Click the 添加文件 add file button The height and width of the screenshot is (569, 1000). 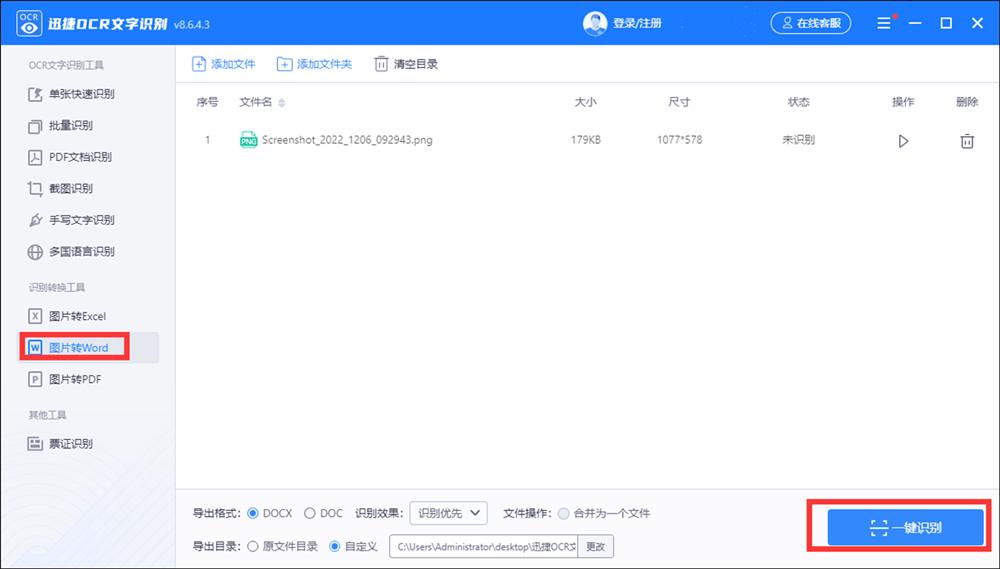tap(223, 64)
